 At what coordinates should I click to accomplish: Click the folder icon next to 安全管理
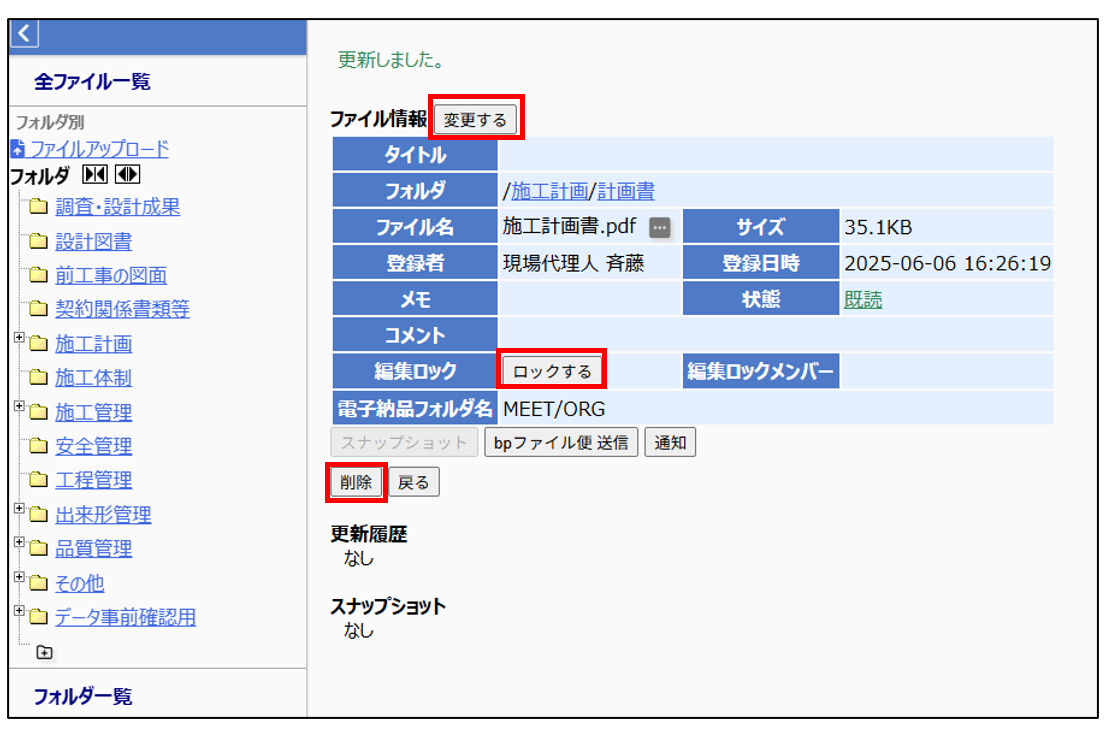pos(39,446)
